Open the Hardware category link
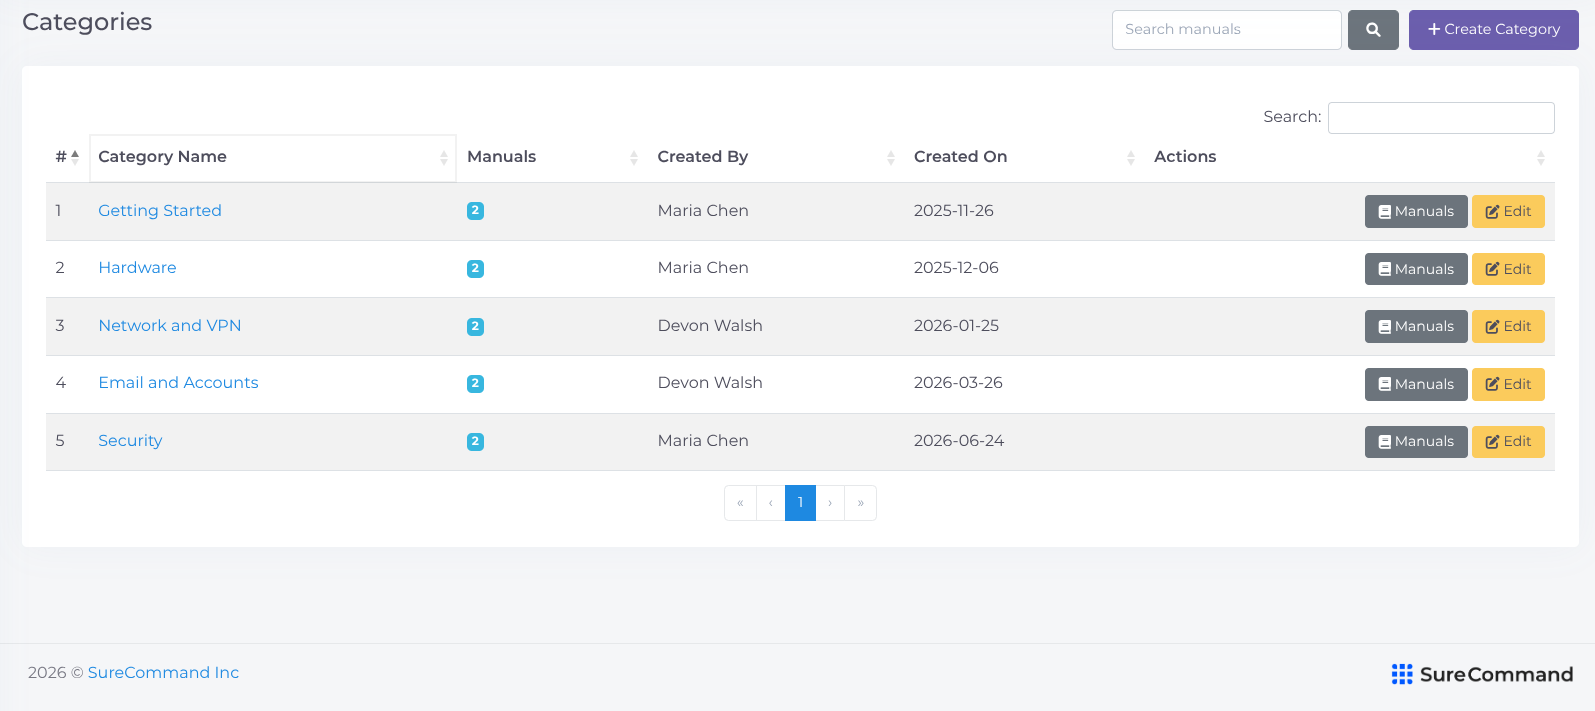1595x711 pixels. tap(137, 268)
